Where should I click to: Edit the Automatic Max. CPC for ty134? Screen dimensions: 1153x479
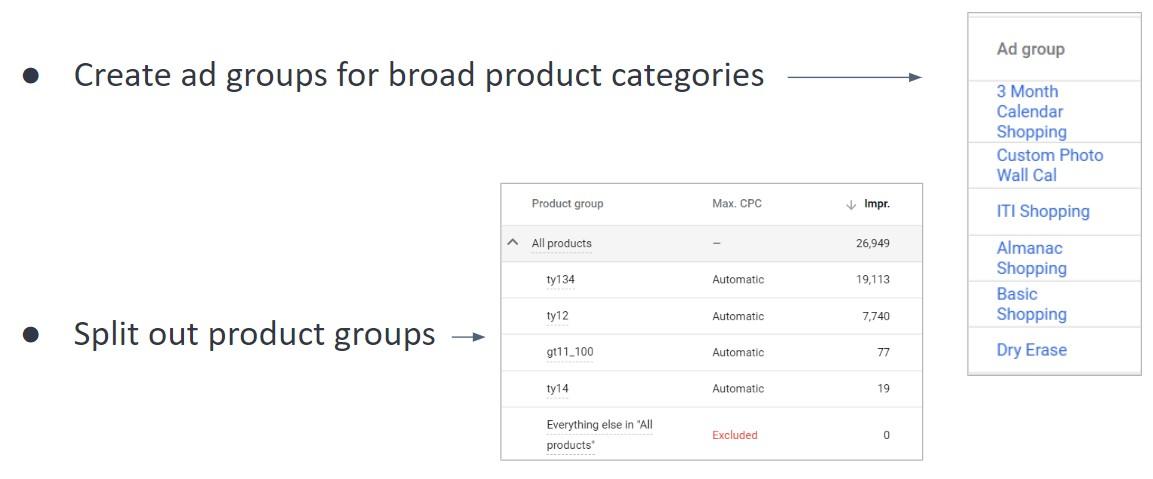coord(737,280)
